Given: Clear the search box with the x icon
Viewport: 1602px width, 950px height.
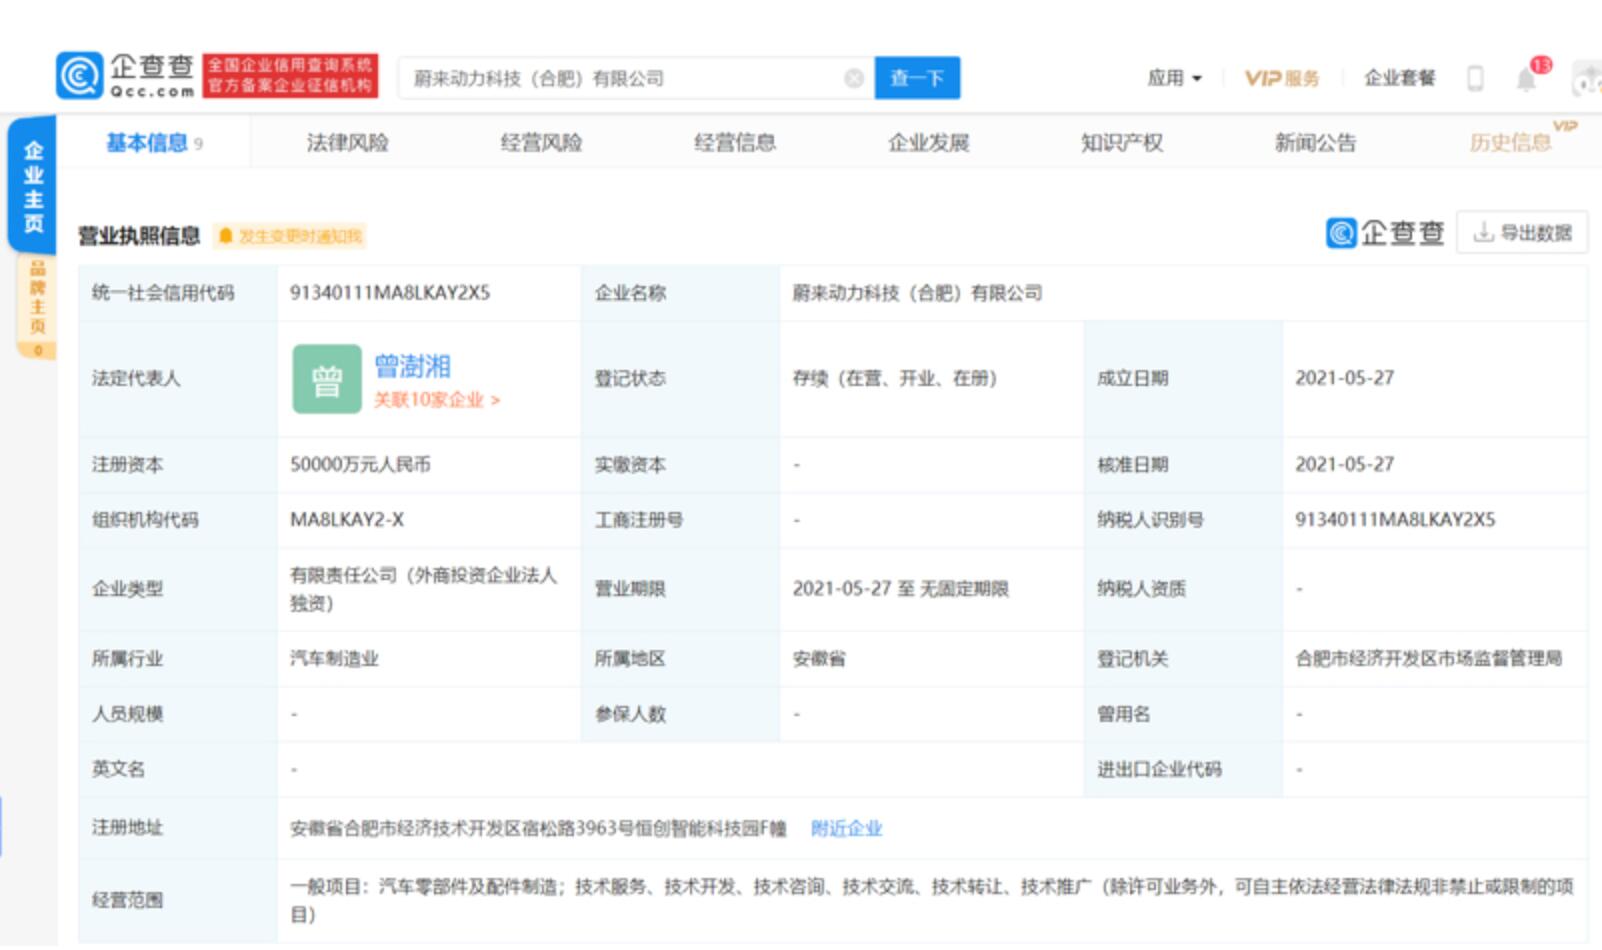Looking at the screenshot, I should (854, 78).
